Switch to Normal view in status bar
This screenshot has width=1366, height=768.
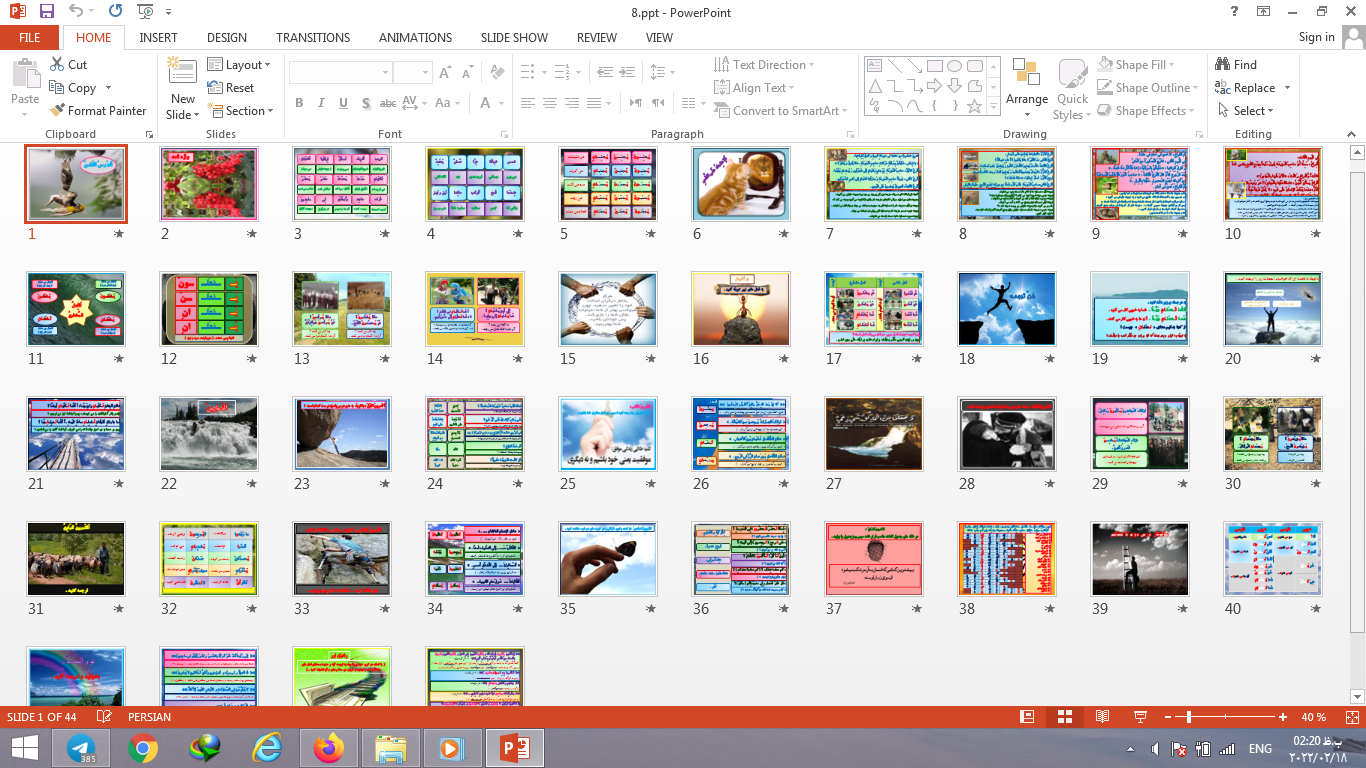[x=1026, y=717]
